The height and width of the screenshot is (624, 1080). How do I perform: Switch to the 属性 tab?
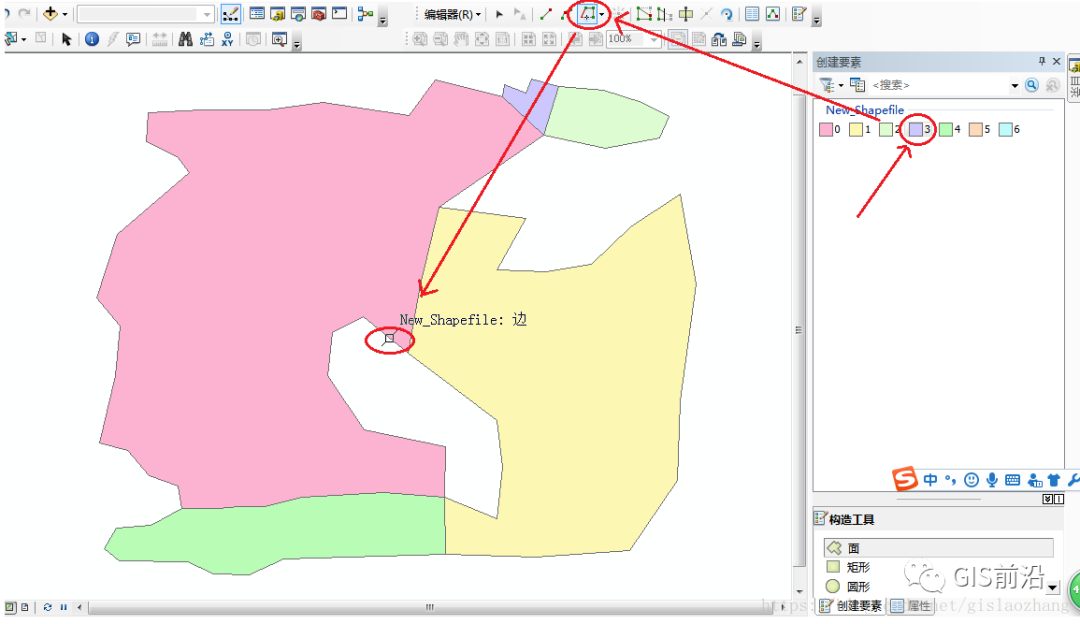(911, 606)
